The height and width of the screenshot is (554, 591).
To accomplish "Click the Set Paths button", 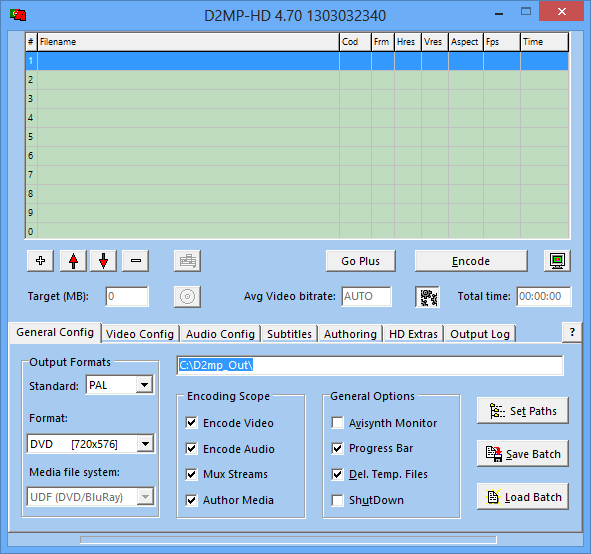I will (x=522, y=411).
